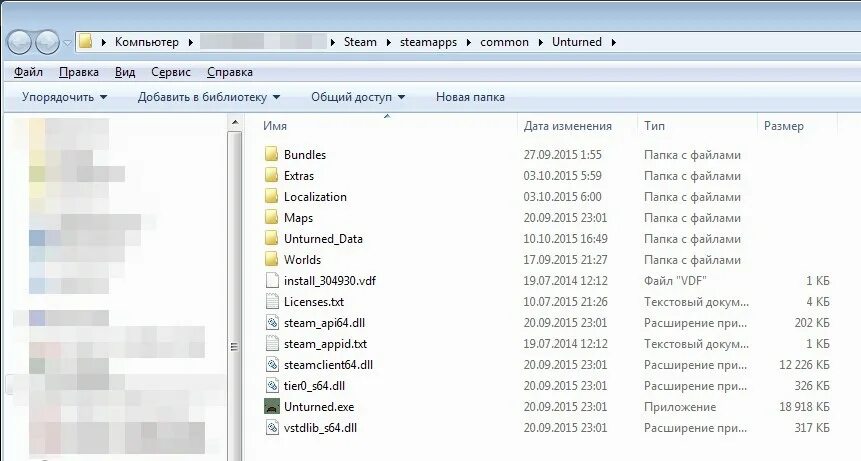Click the install_304930.vdf file icon
Image resolution: width=861 pixels, height=461 pixels.
tap(272, 280)
